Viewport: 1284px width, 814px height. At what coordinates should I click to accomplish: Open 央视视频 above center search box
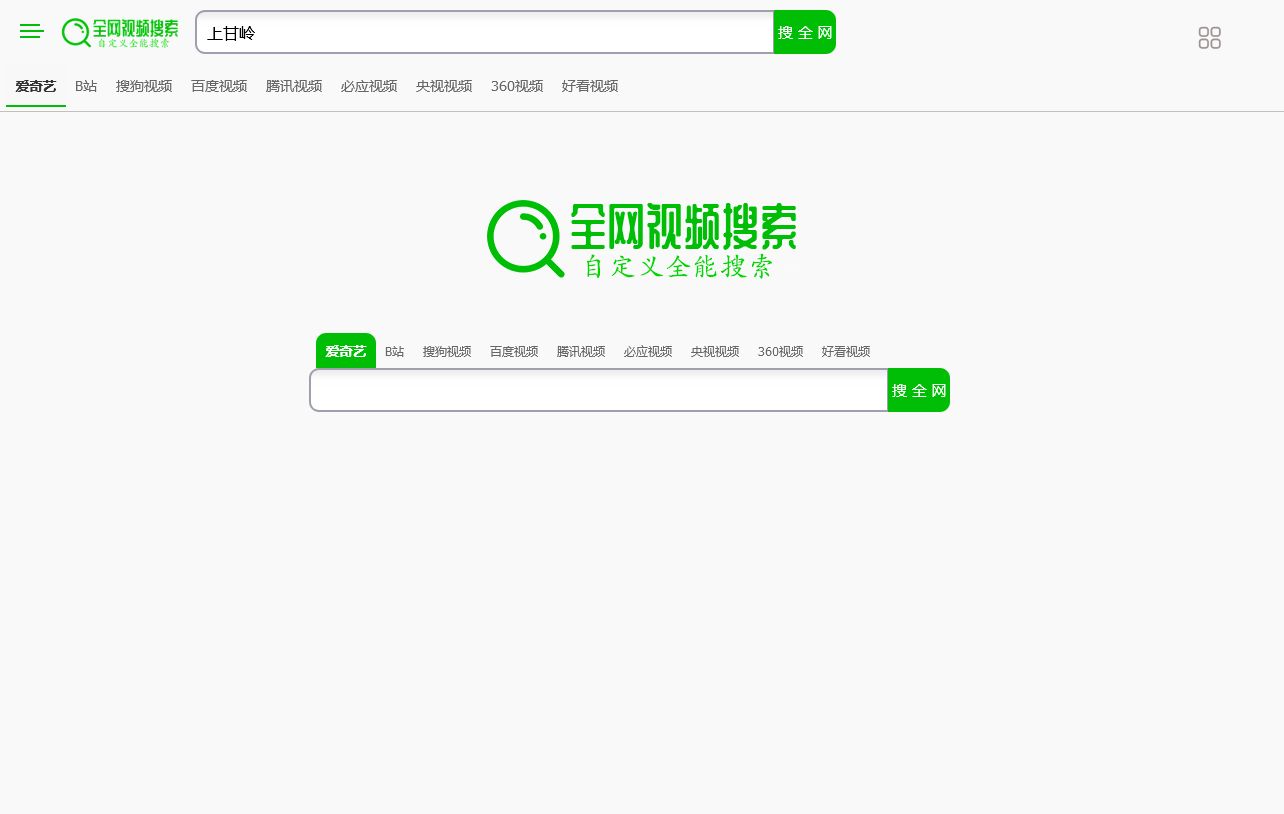click(x=715, y=352)
